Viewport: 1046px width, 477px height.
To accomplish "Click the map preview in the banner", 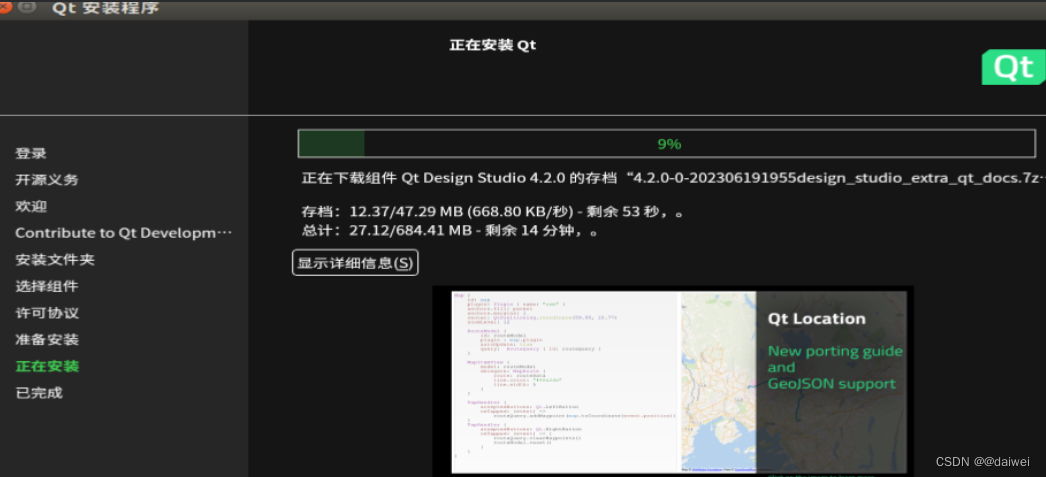I will 717,381.
